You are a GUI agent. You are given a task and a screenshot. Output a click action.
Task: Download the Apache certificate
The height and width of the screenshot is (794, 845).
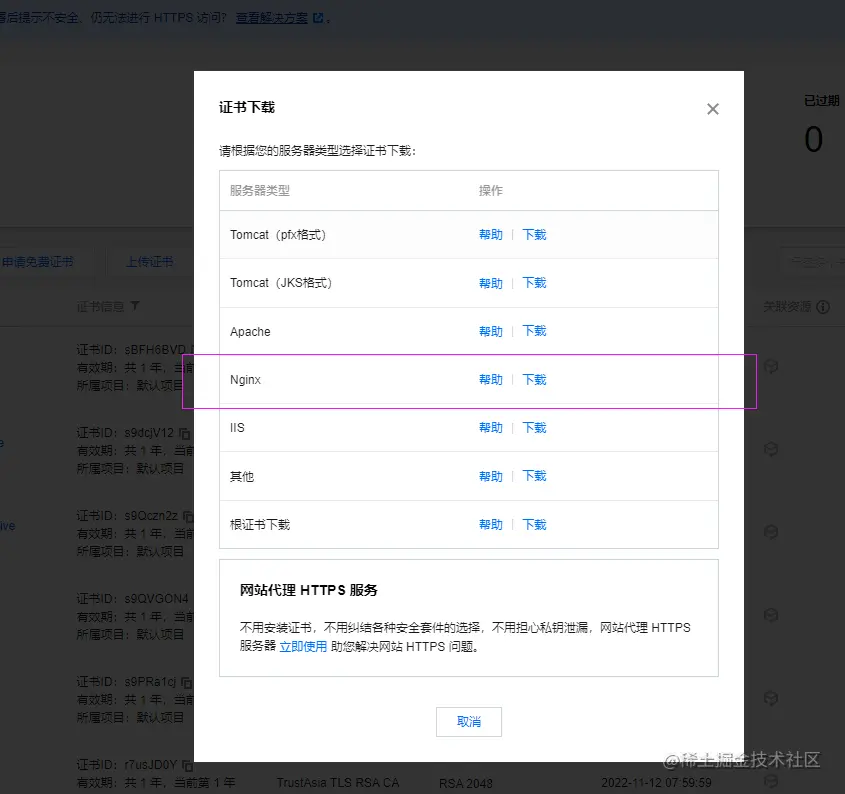(x=534, y=331)
